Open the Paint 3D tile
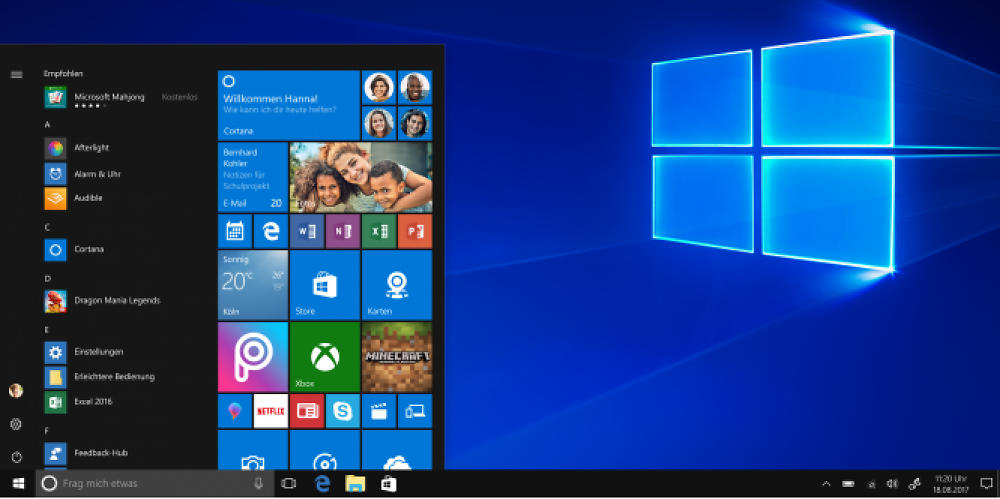Image resolution: width=1000 pixels, height=499 pixels. [x=235, y=411]
